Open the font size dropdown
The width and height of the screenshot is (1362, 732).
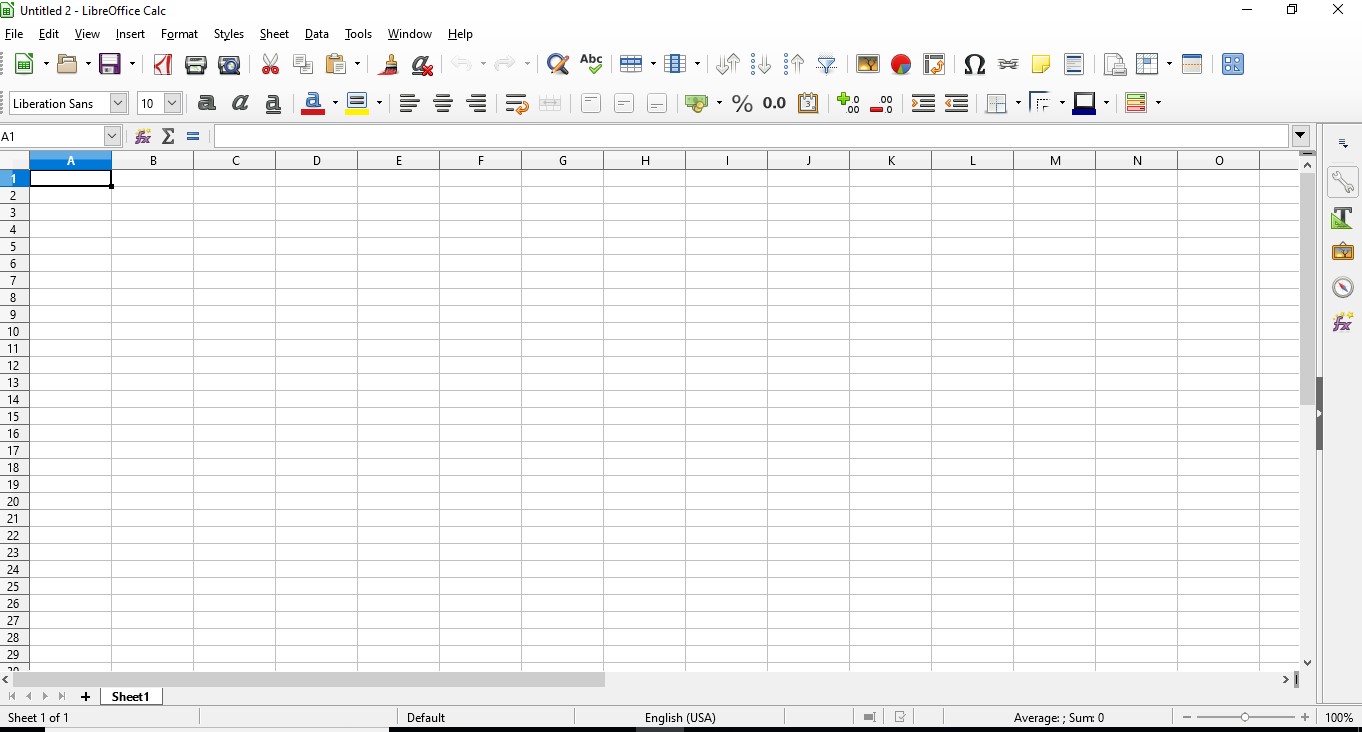172,103
